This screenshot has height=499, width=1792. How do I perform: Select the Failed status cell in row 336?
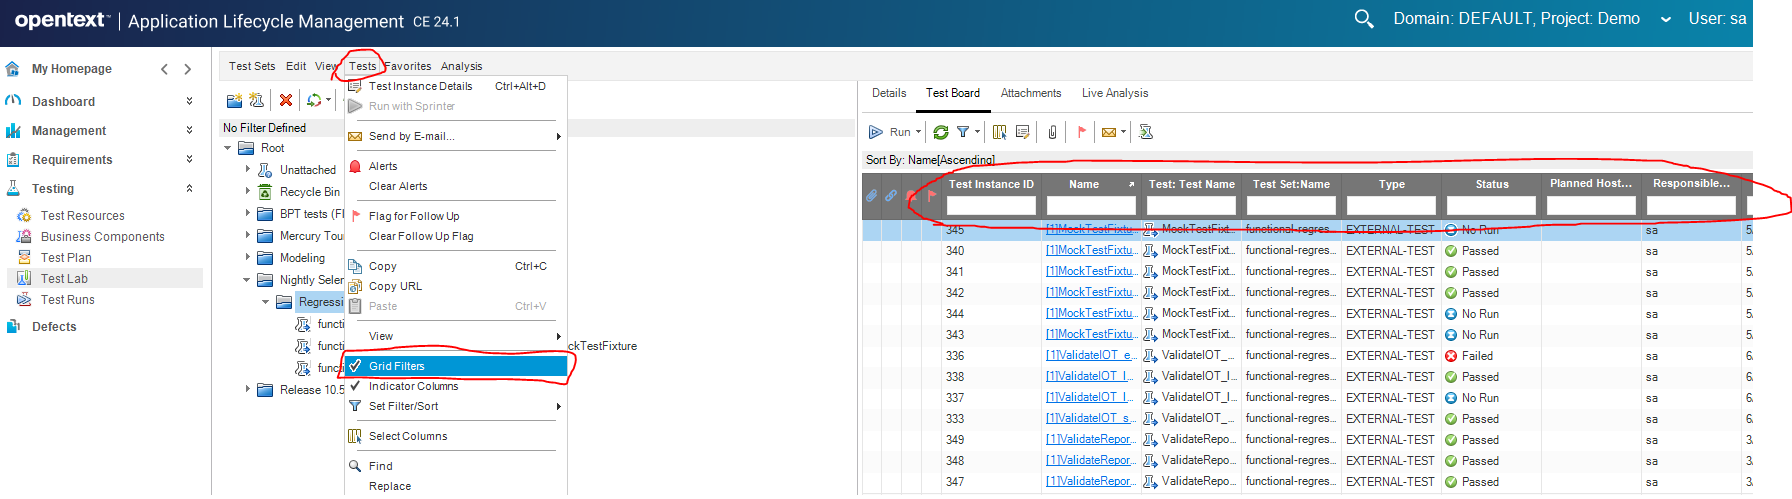point(1491,356)
